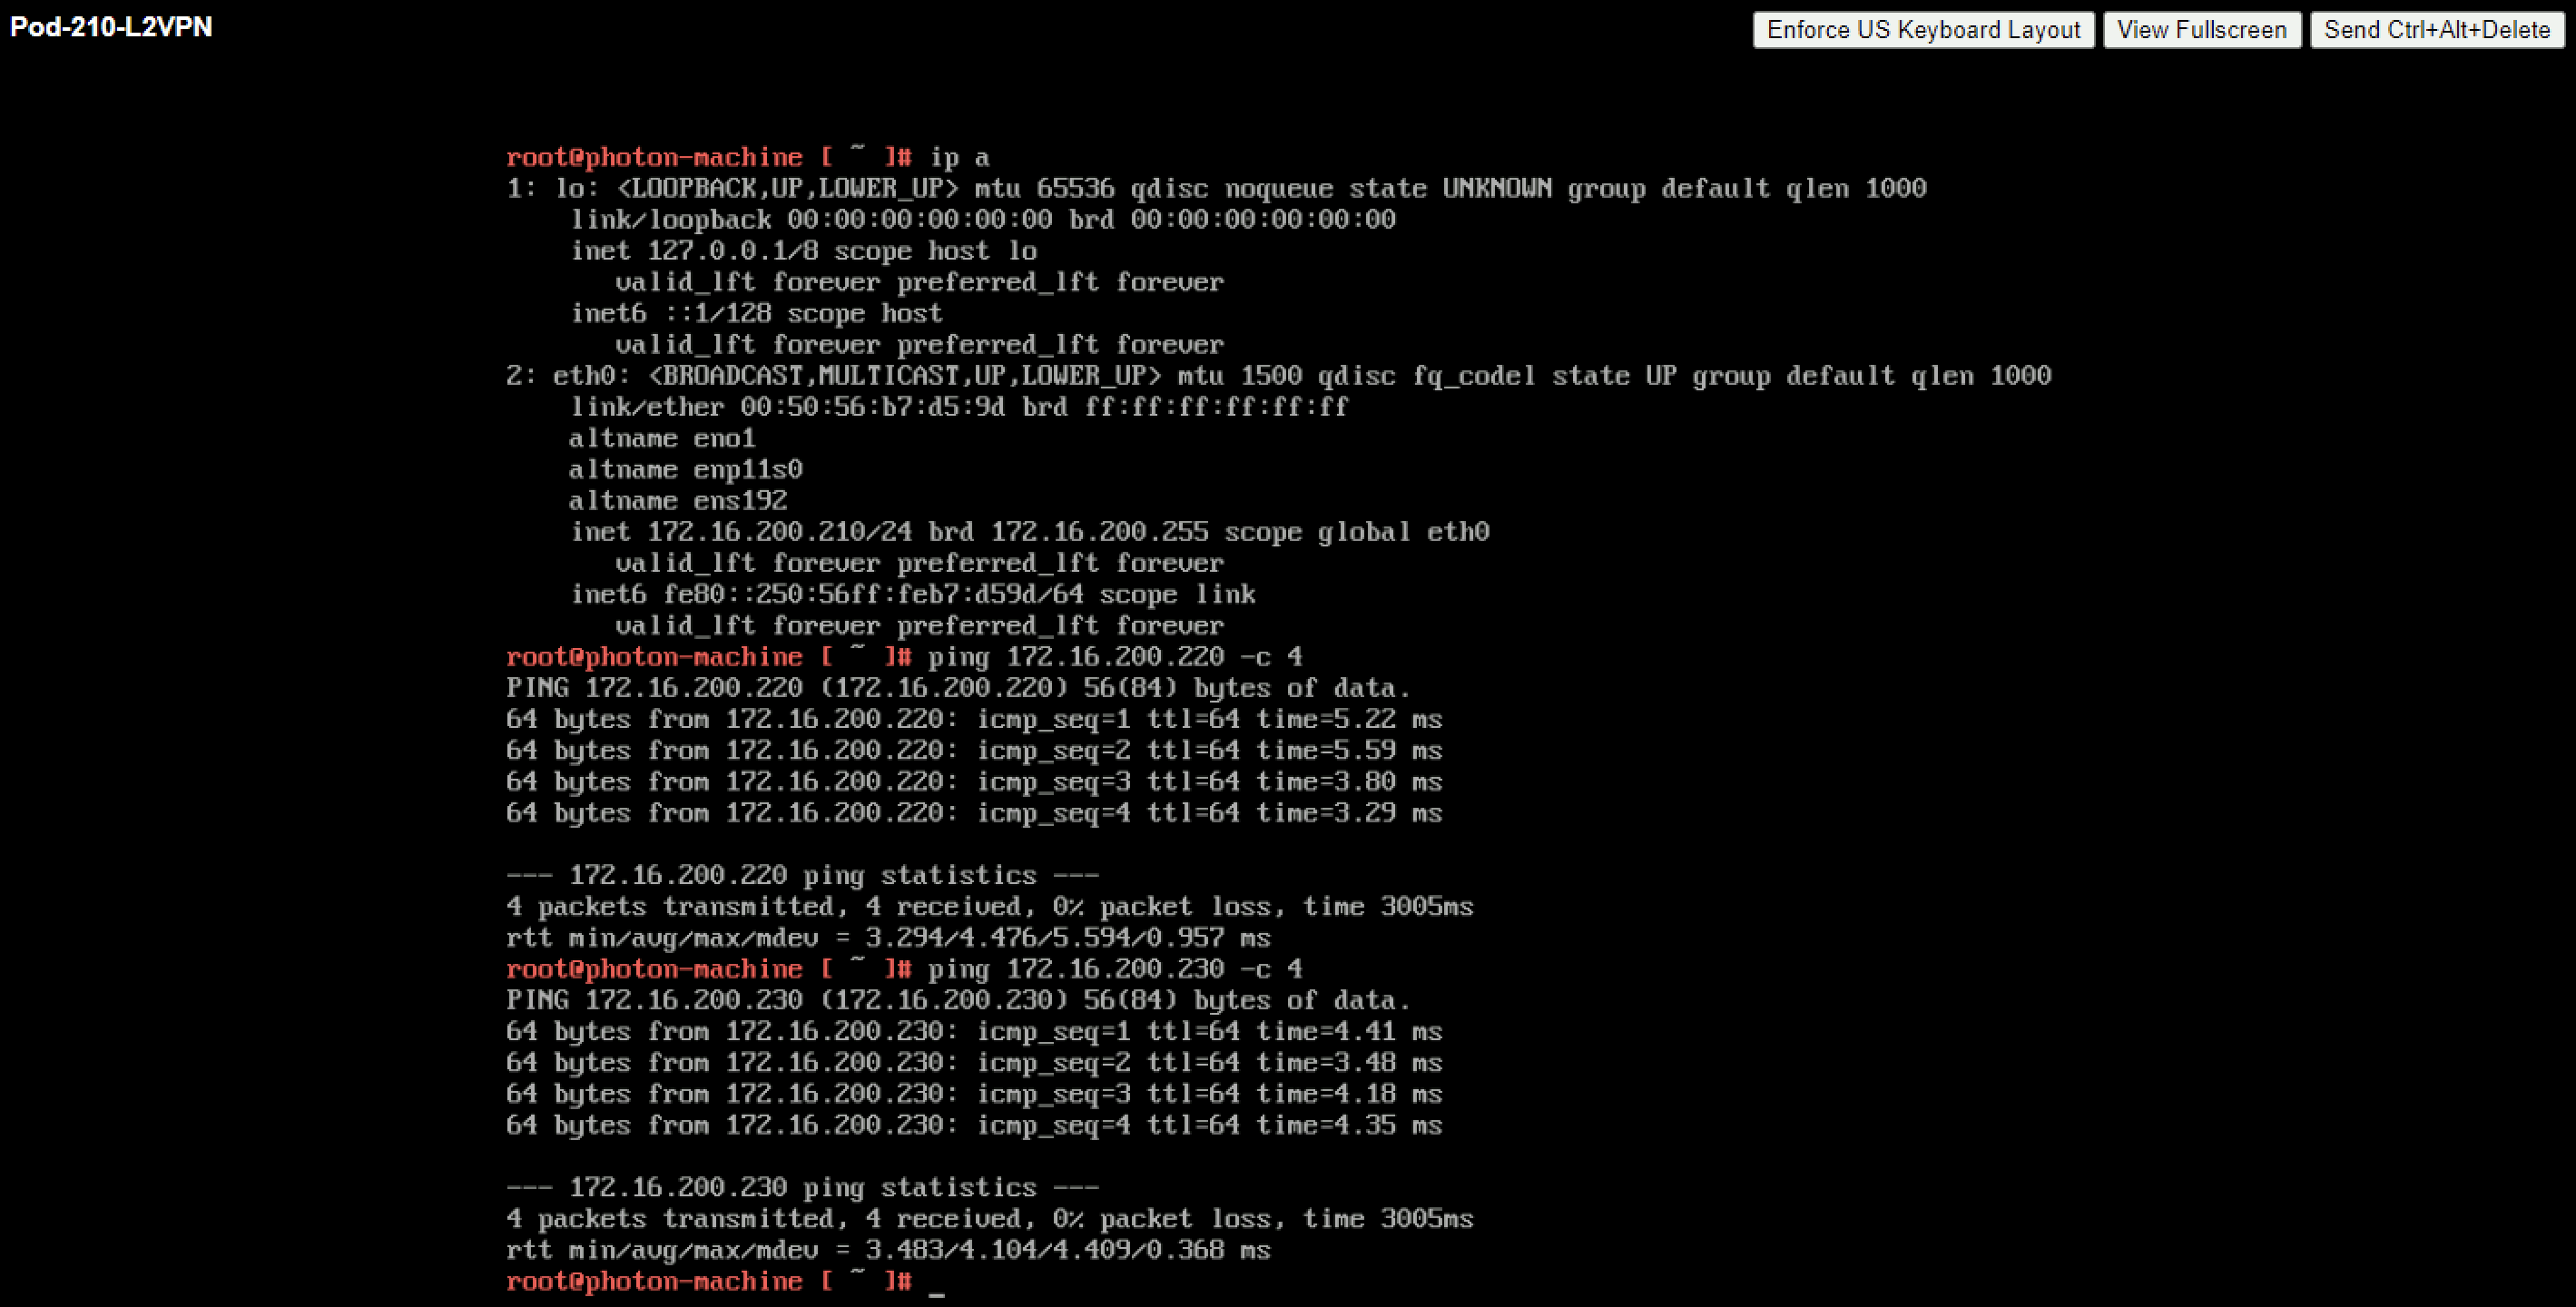Screen dimensions: 2576x1307
Task: Click the inet6 fe80 scope link line
Action: pyautogui.click(x=912, y=595)
